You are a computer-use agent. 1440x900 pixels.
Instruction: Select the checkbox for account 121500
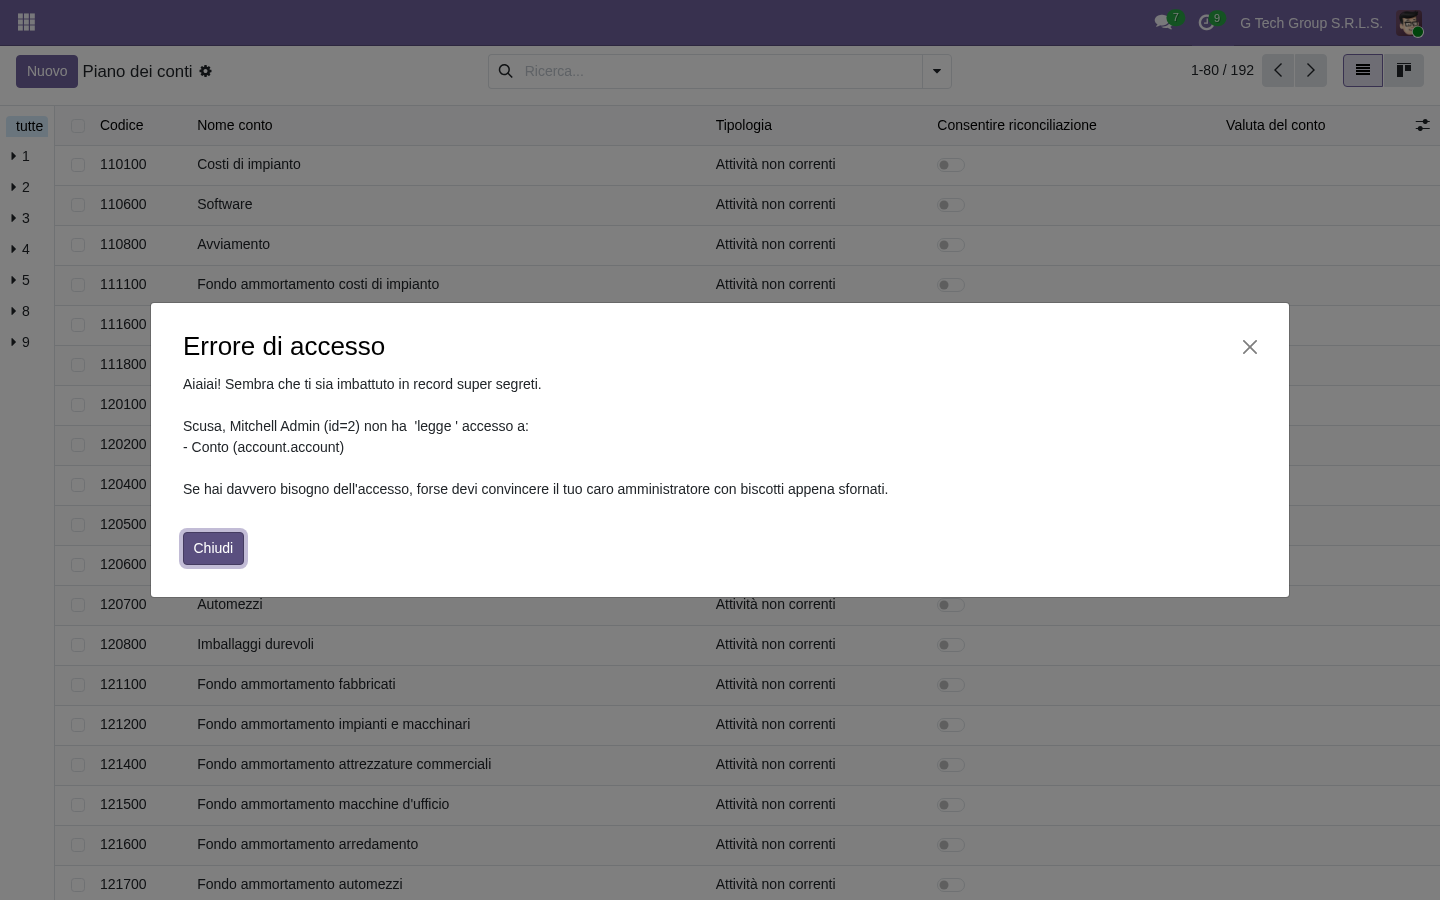pos(78,804)
